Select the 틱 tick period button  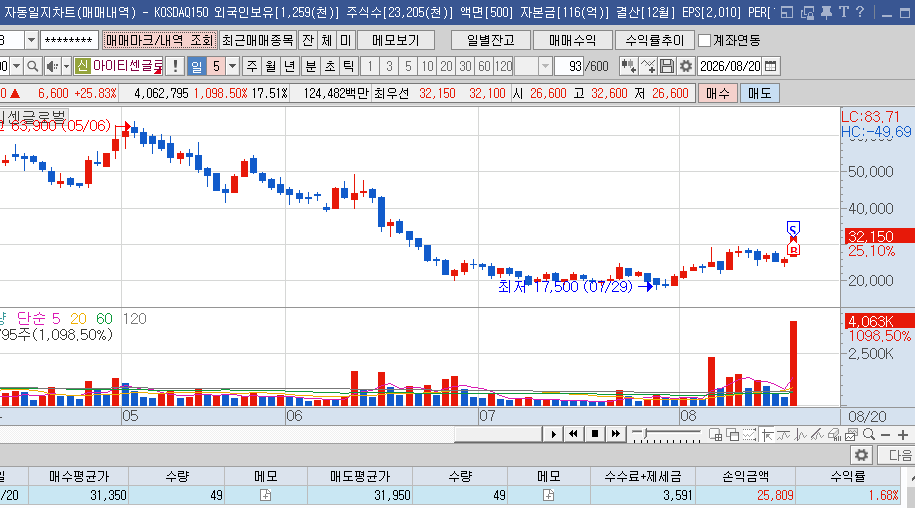[348, 66]
